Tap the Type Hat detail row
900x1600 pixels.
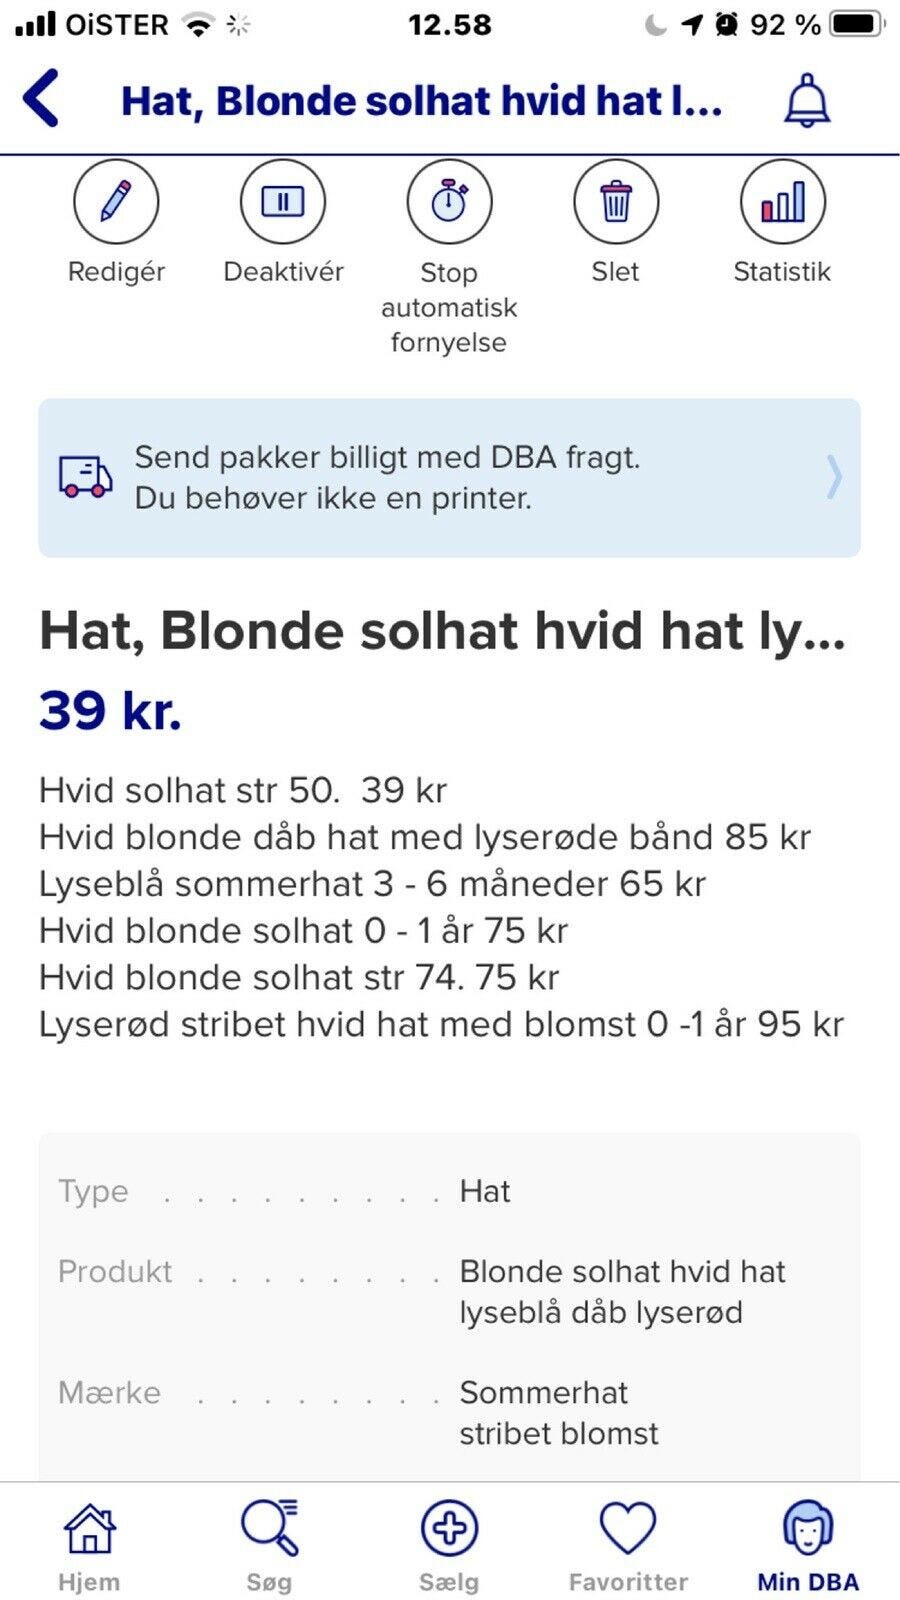[449, 1191]
